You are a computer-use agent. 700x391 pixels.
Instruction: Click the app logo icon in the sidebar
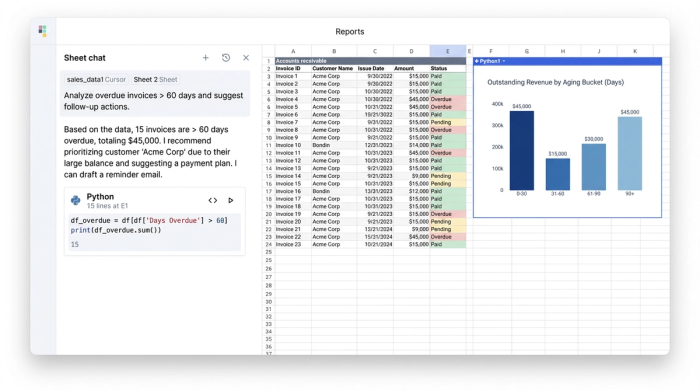pyautogui.click(x=42, y=31)
